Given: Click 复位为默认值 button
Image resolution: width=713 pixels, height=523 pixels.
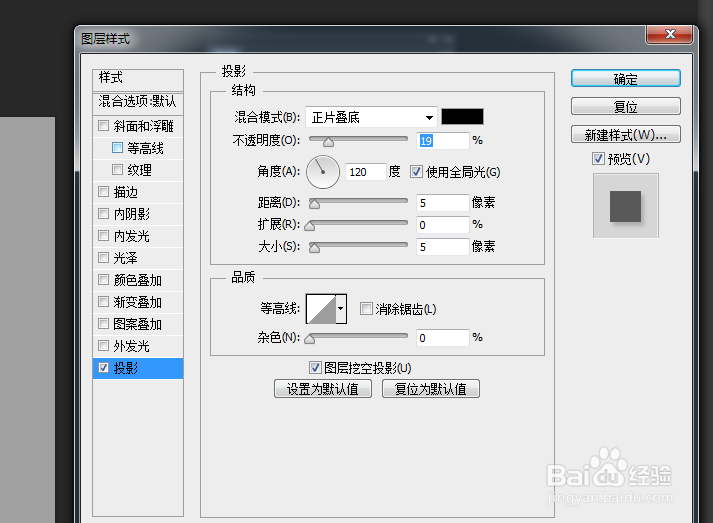Looking at the screenshot, I should pos(431,389).
